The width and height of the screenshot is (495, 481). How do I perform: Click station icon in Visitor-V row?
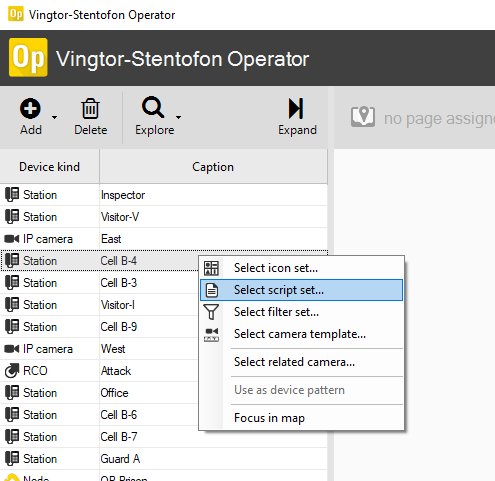coord(12,217)
